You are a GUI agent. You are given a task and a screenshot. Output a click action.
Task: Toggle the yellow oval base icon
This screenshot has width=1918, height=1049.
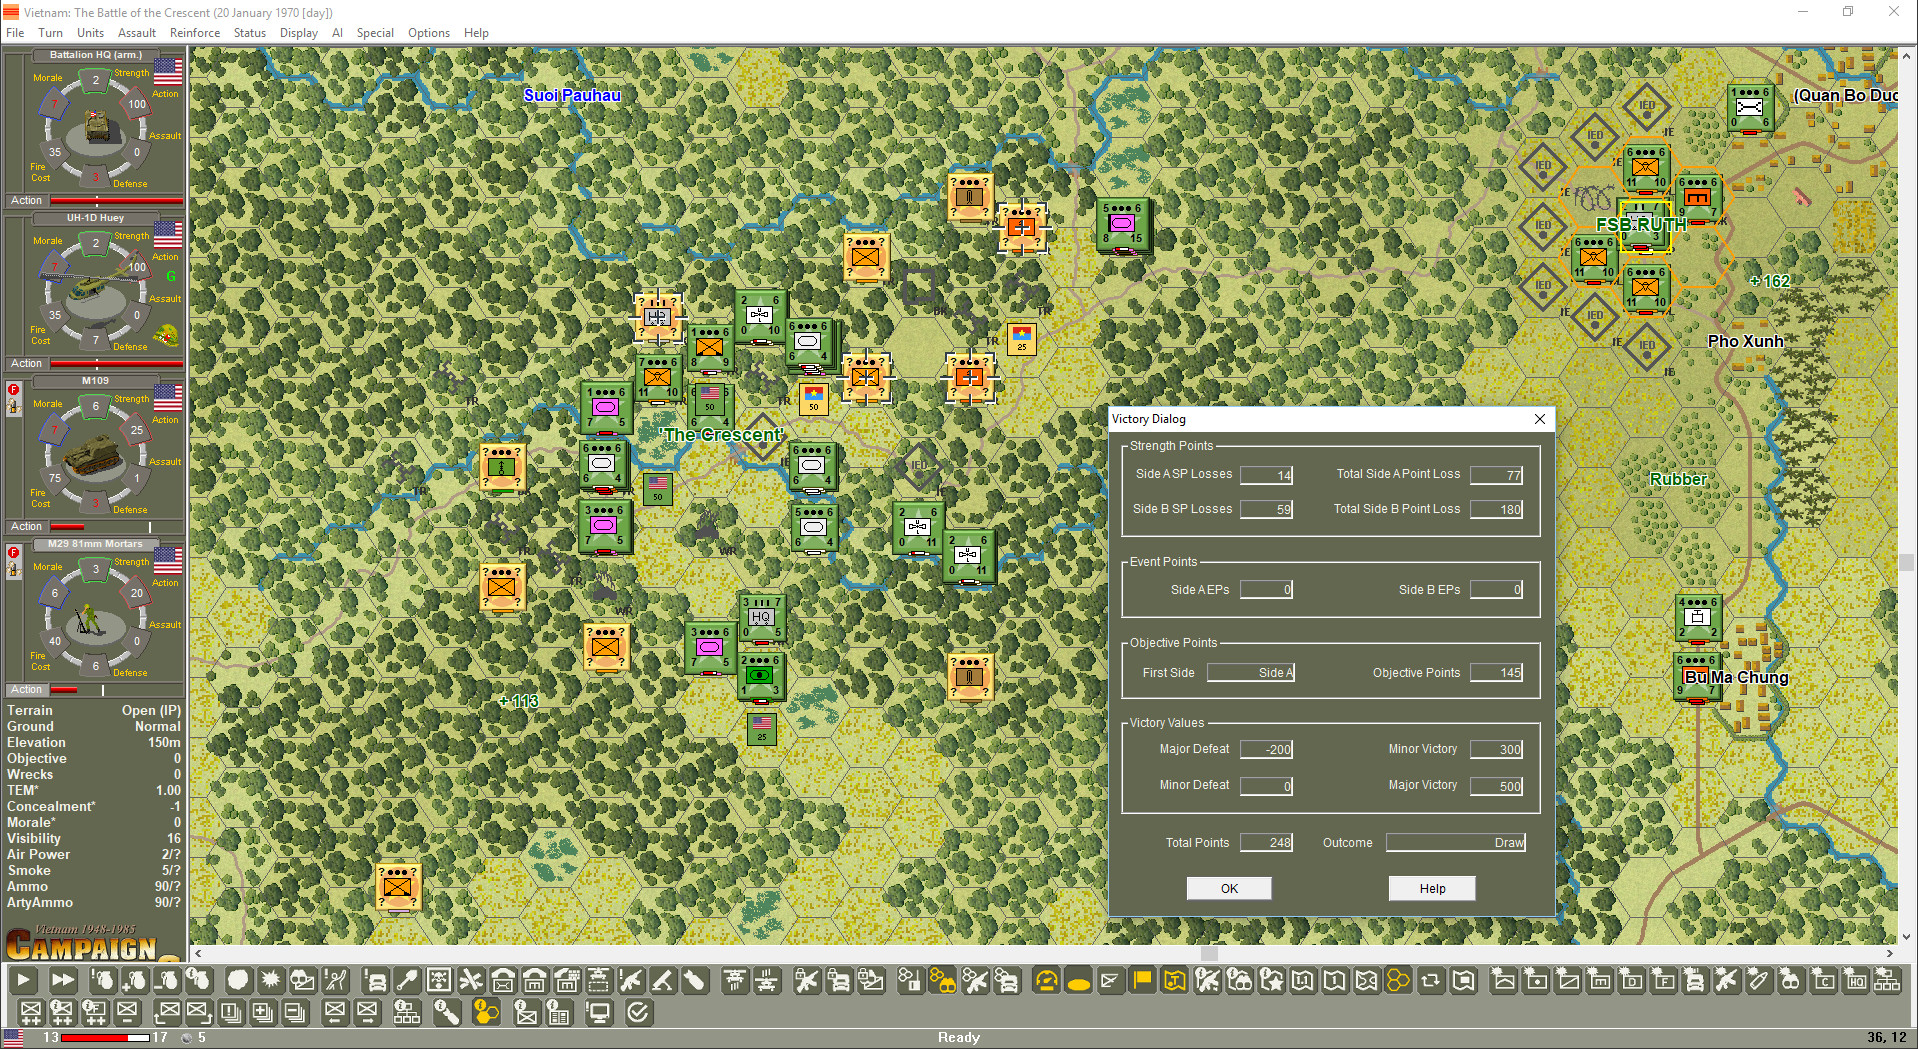[x=1078, y=981]
